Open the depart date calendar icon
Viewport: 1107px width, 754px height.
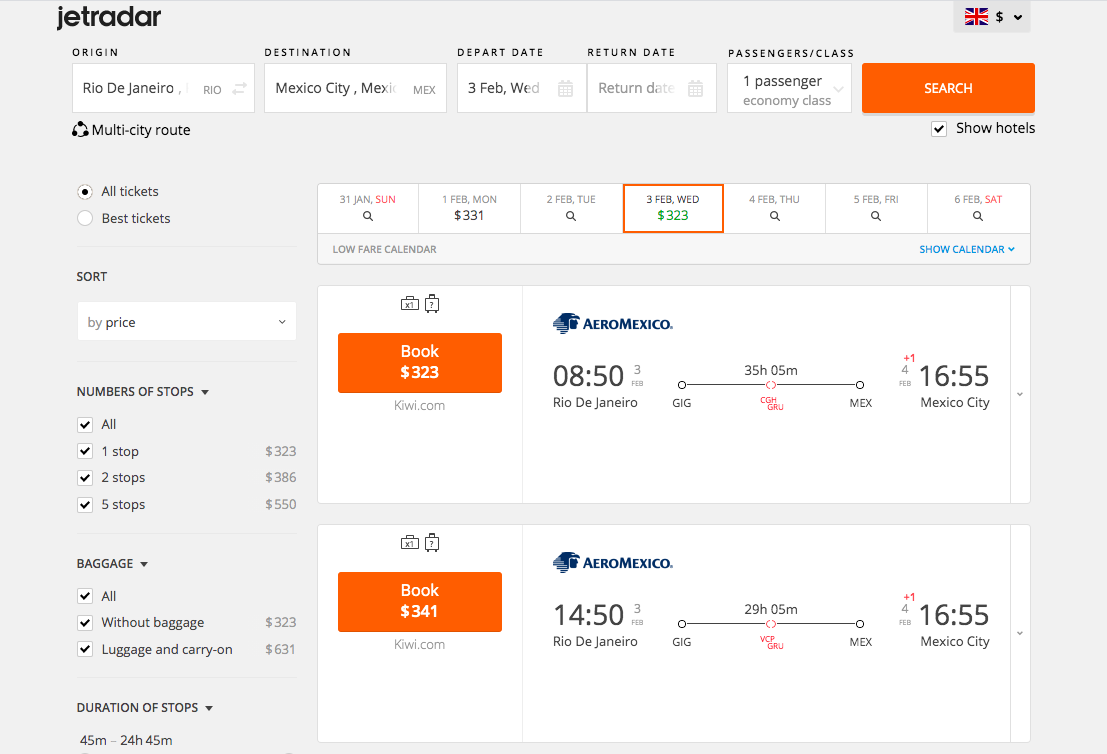click(565, 89)
